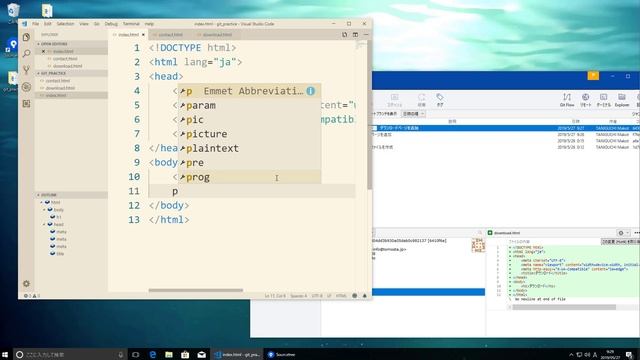Click the Explorer icon in the Sourcetree toolbar
The height and width of the screenshot is (360, 640).
click(x=622, y=100)
